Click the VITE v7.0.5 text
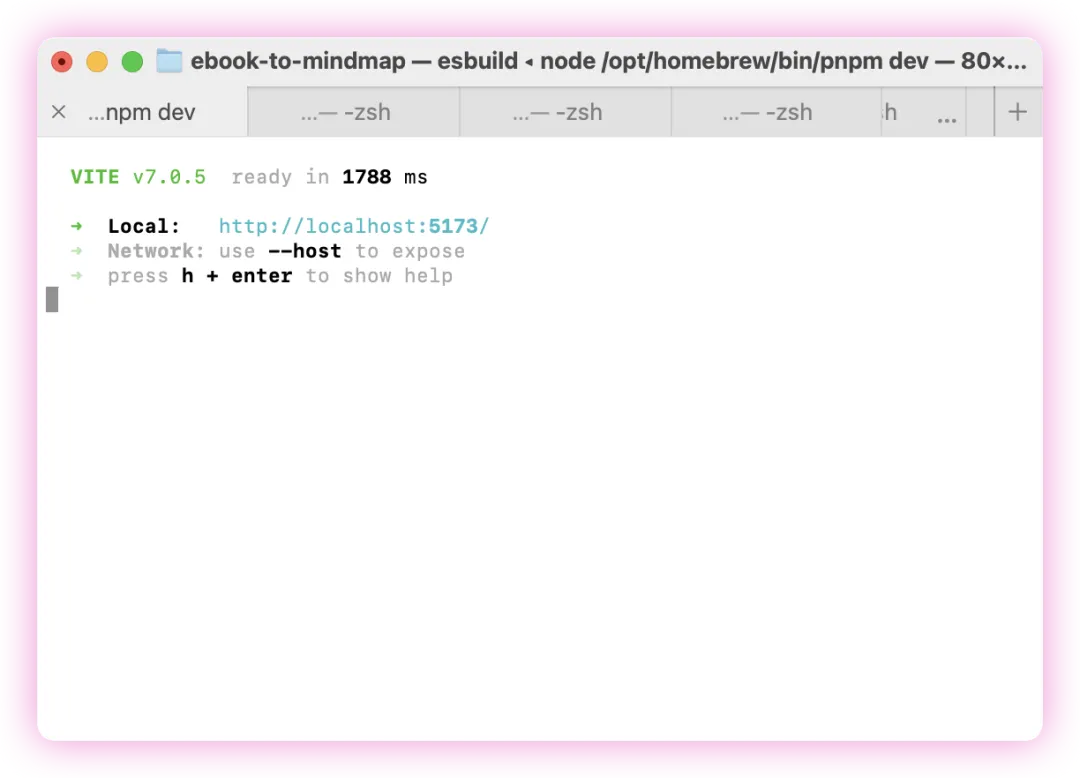Viewport: 1080px width, 778px height. click(138, 177)
